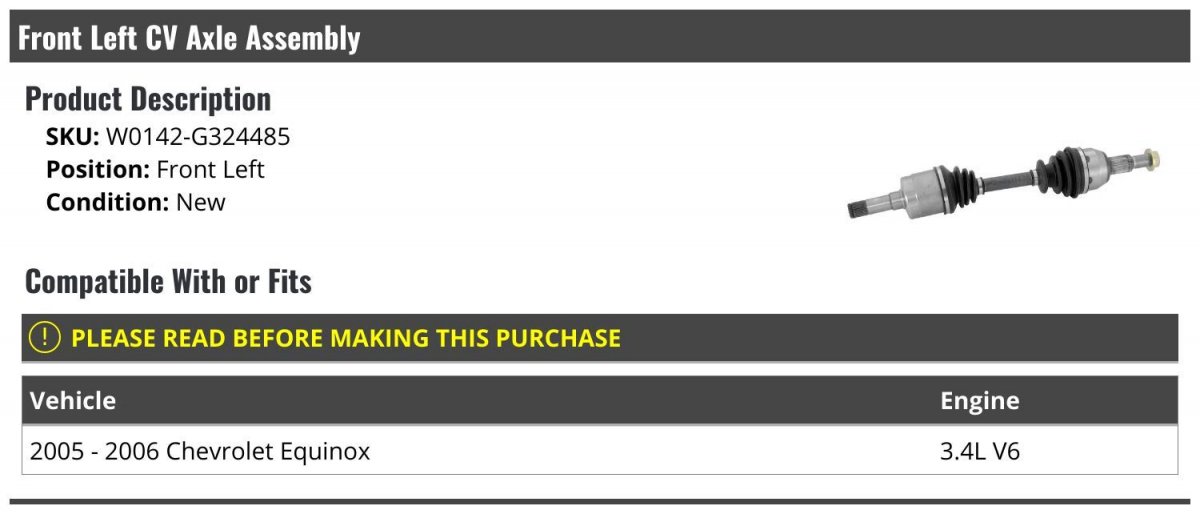Viewport: 1200px width, 514px height.
Task: Click the Front Left CV Axle Assembly title
Action: [189, 38]
